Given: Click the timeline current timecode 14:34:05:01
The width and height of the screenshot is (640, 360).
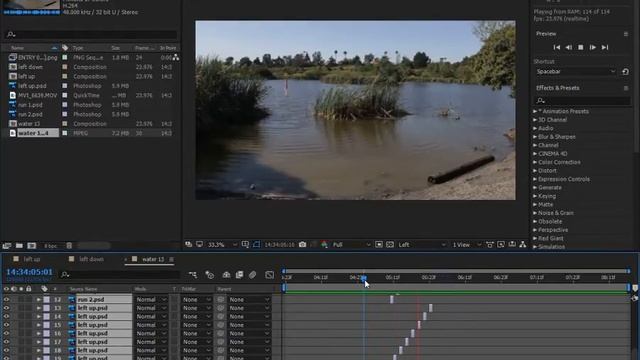Looking at the screenshot, I should pyautogui.click(x=29, y=272).
